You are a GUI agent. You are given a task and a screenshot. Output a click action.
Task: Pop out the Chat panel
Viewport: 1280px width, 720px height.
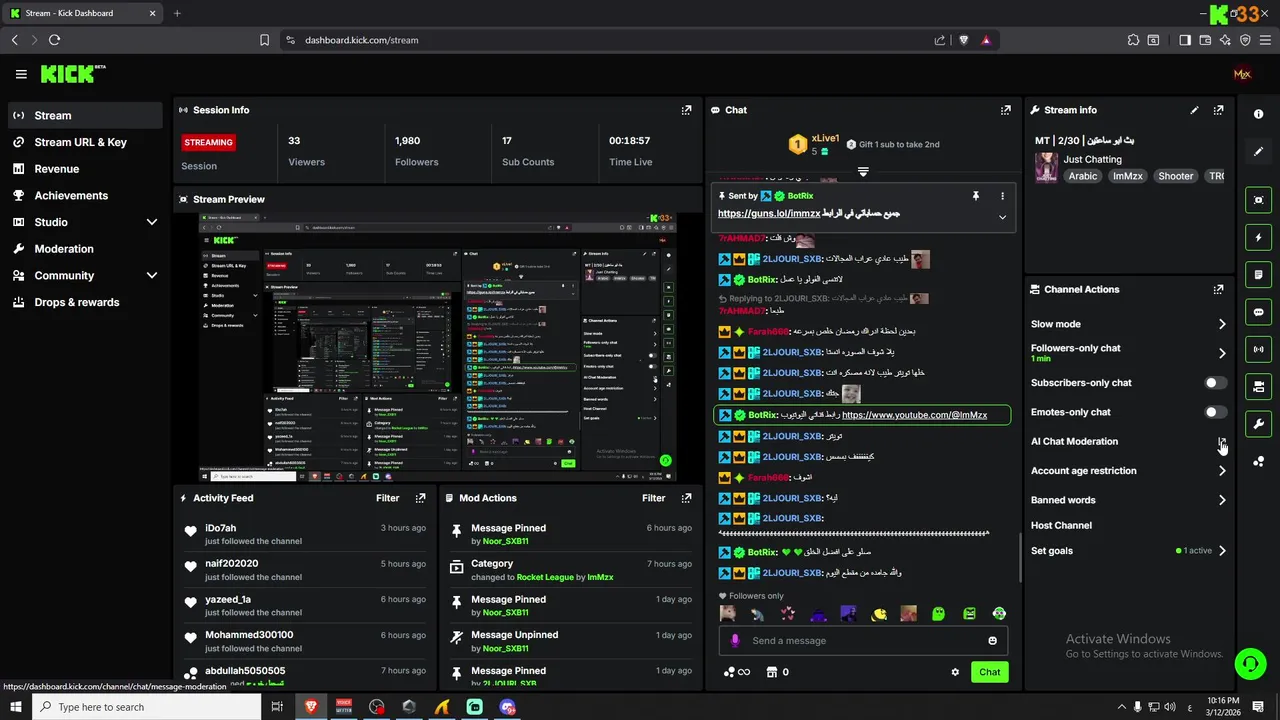pyautogui.click(x=1005, y=110)
